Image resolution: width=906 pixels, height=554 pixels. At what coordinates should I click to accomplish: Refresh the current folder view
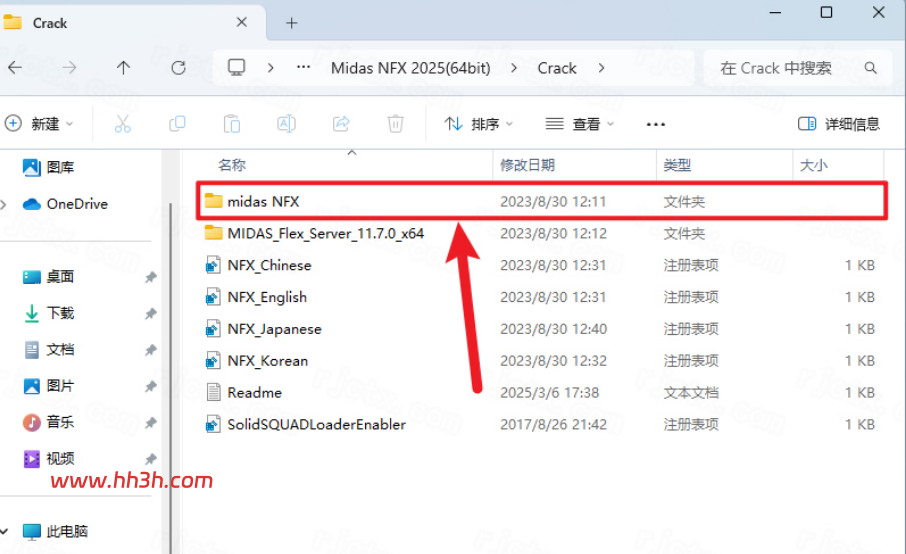click(179, 68)
